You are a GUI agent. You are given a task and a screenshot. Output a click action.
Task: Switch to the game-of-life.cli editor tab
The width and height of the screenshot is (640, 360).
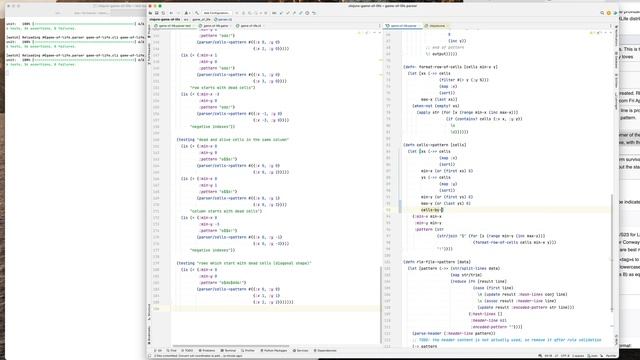(250, 26)
